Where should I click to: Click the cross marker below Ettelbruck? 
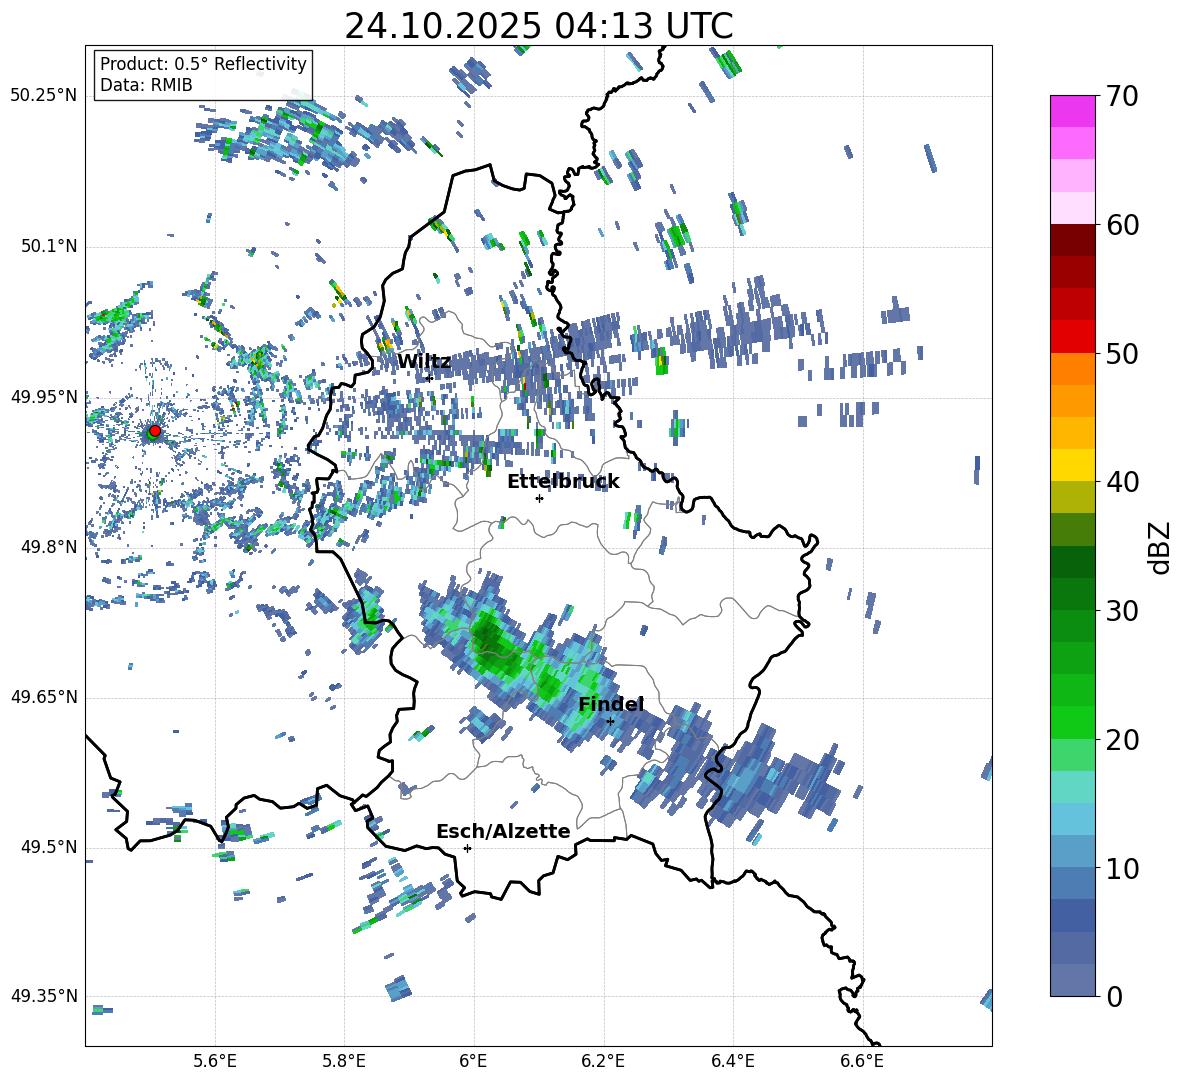pyautogui.click(x=539, y=498)
